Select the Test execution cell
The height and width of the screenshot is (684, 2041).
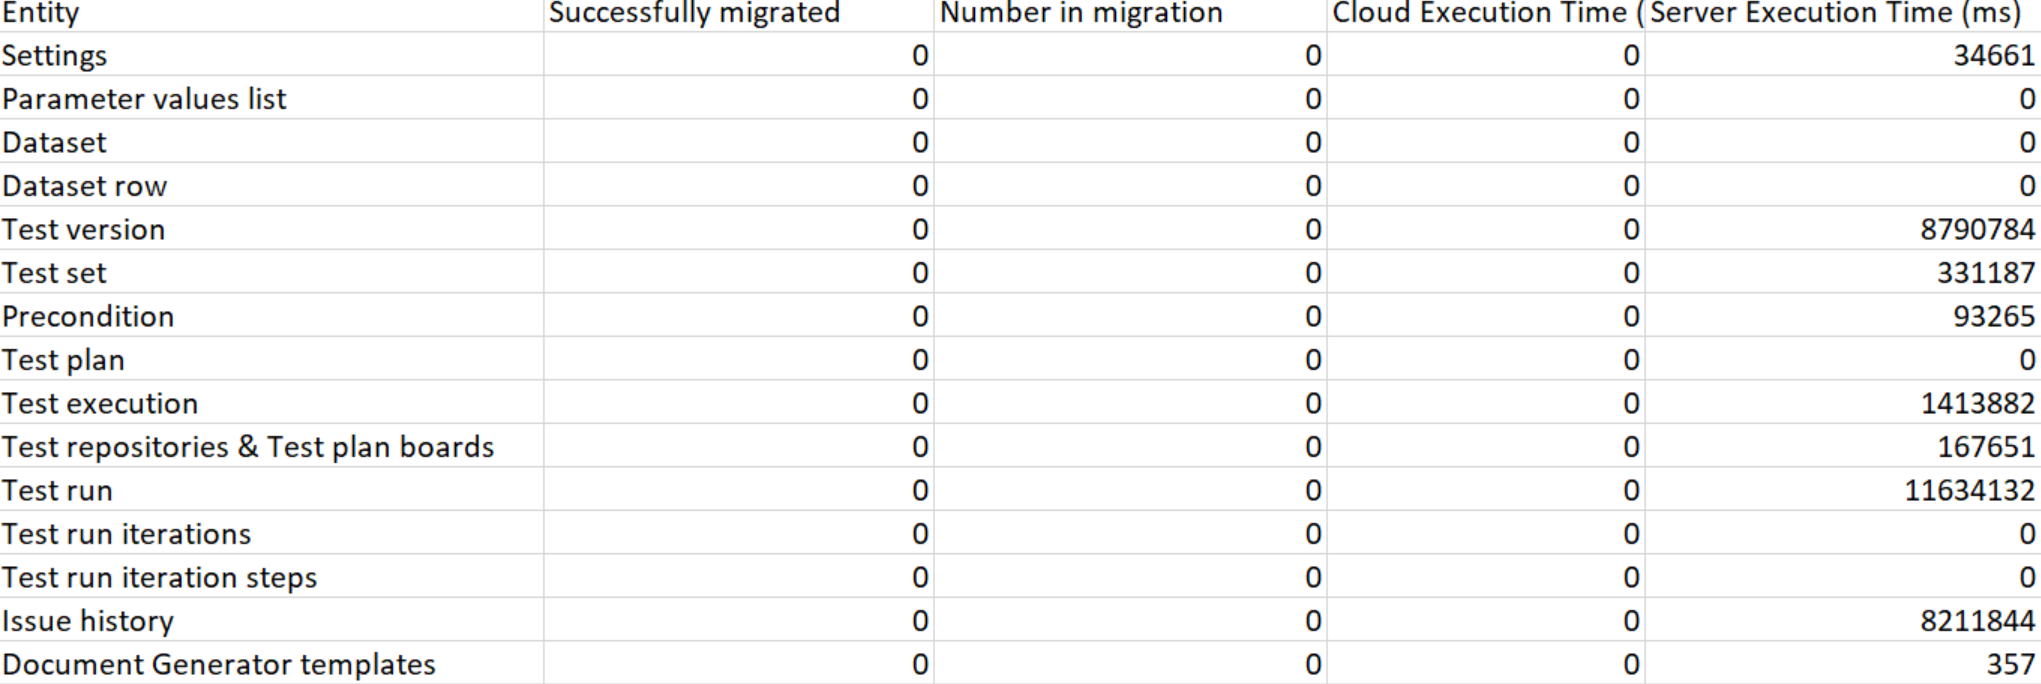pos(271,403)
